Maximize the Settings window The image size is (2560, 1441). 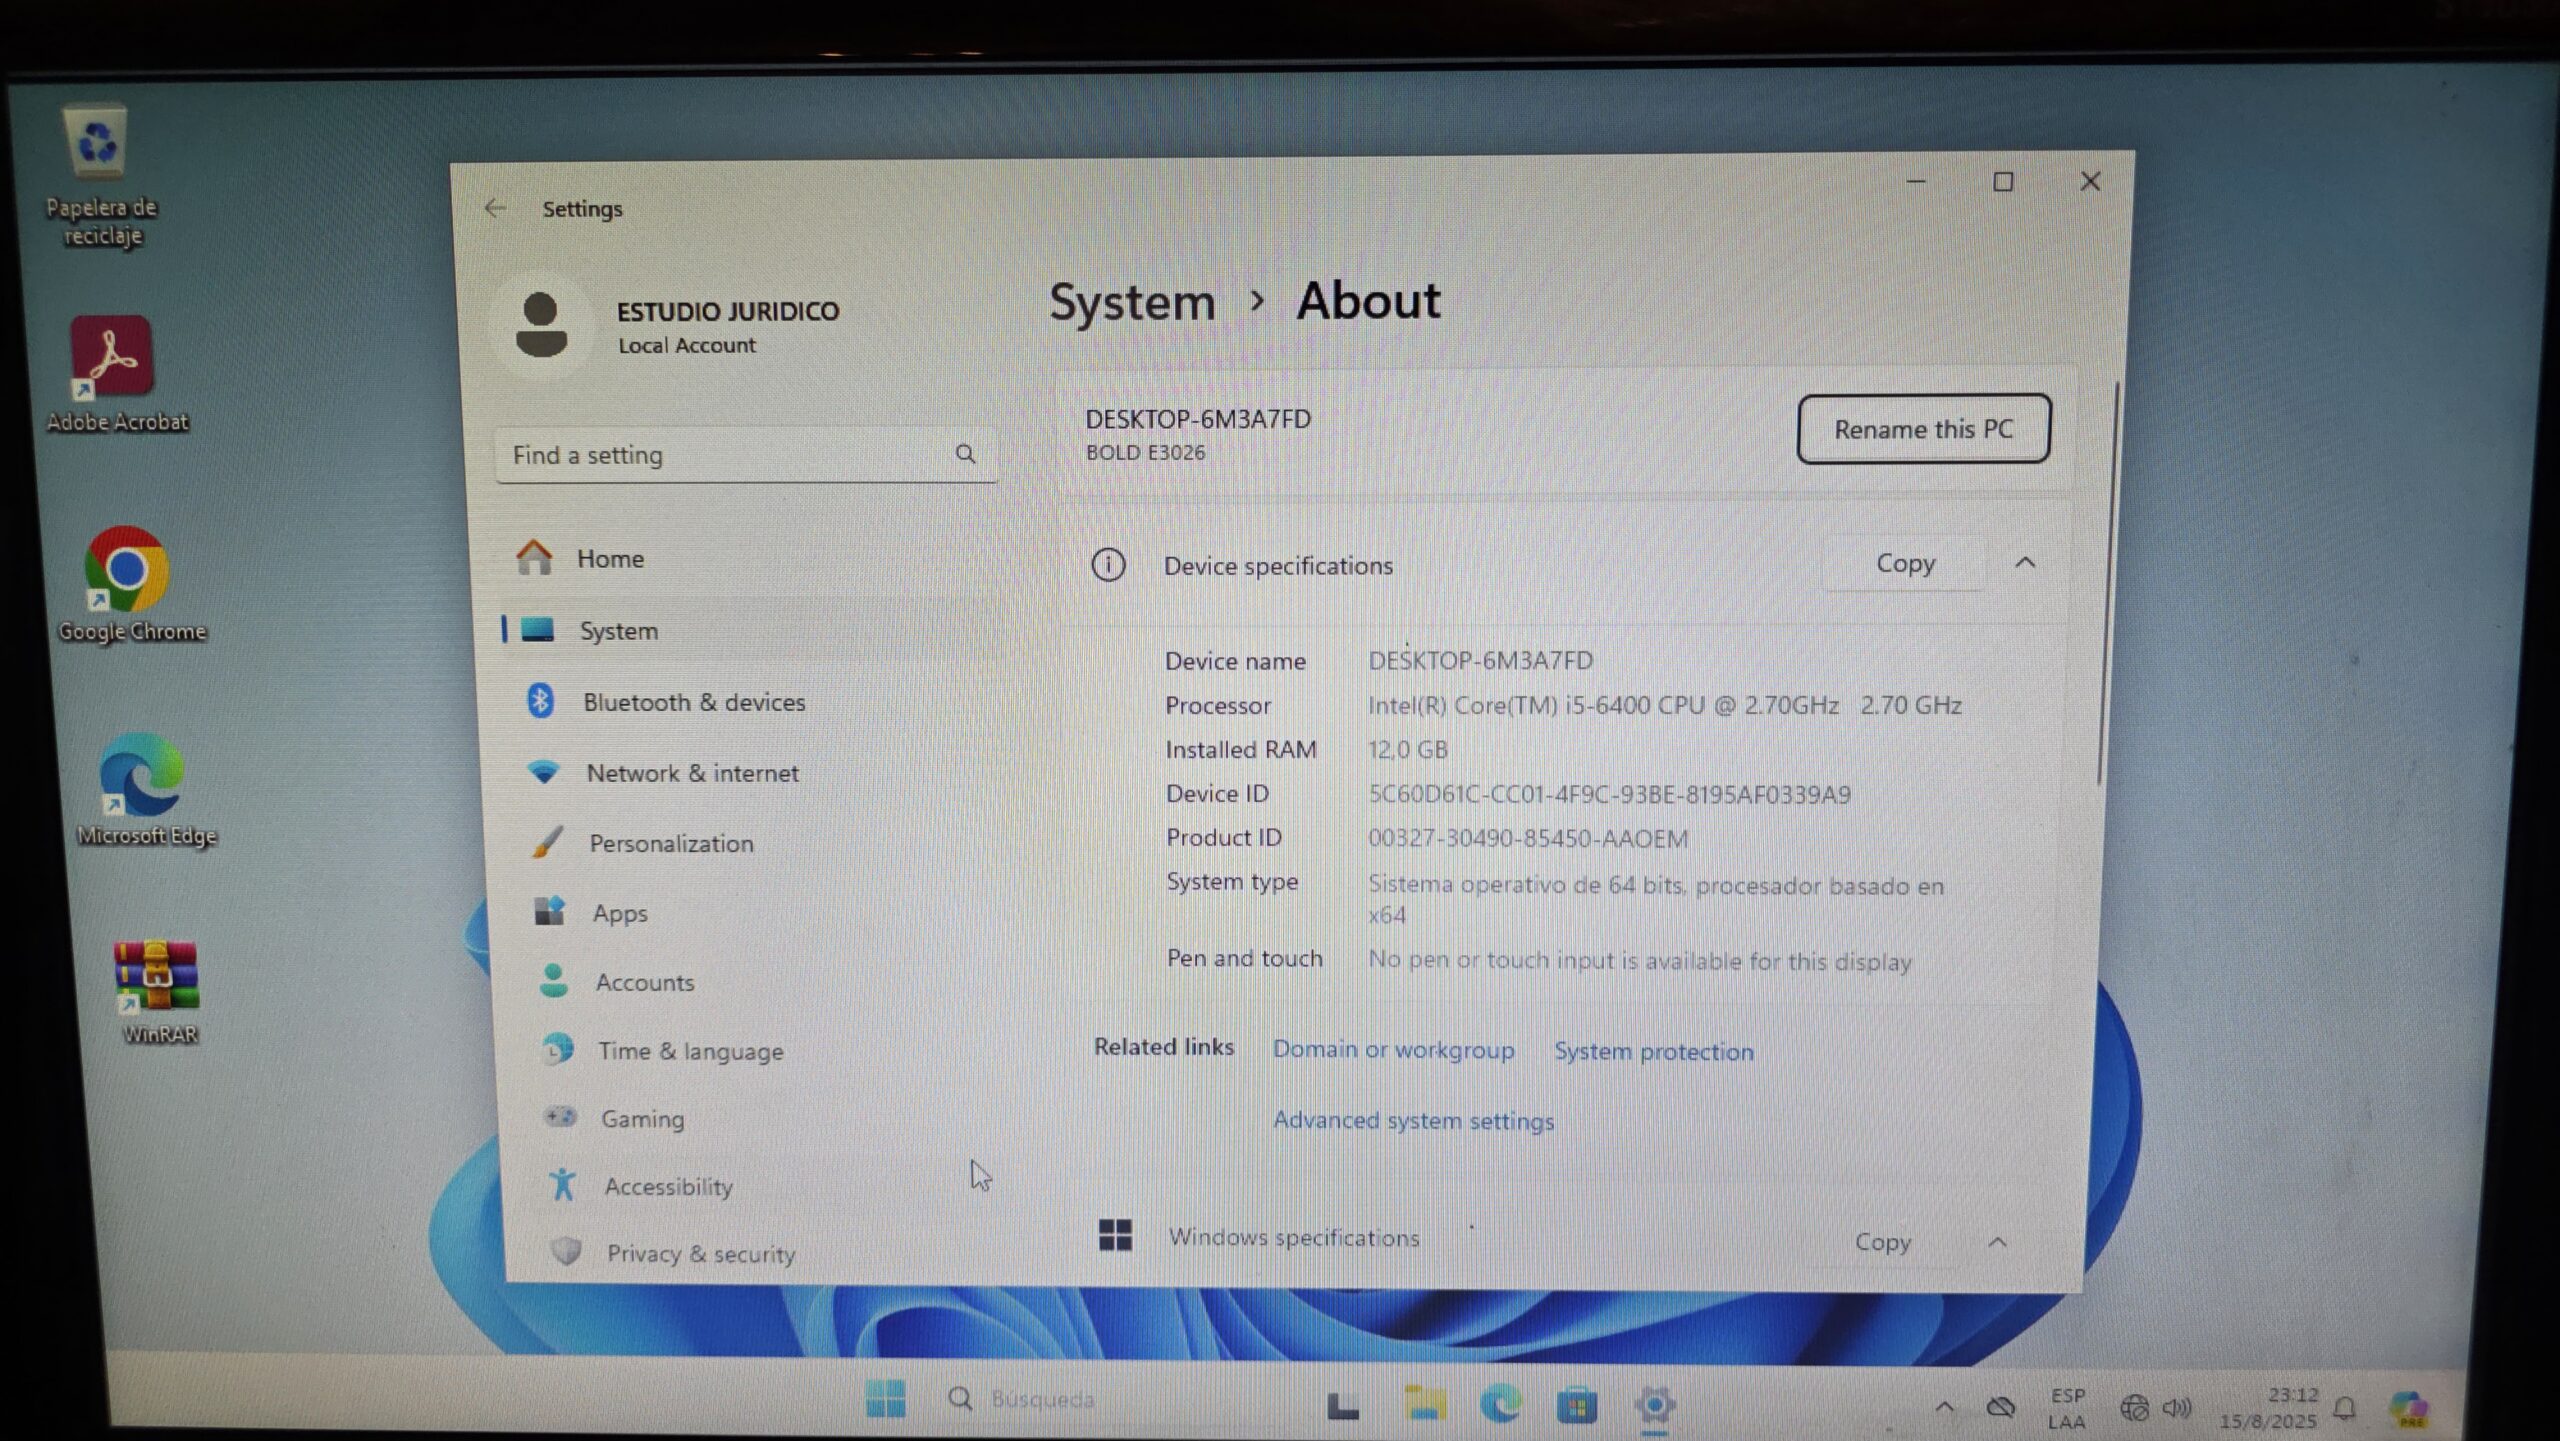pyautogui.click(x=2003, y=182)
